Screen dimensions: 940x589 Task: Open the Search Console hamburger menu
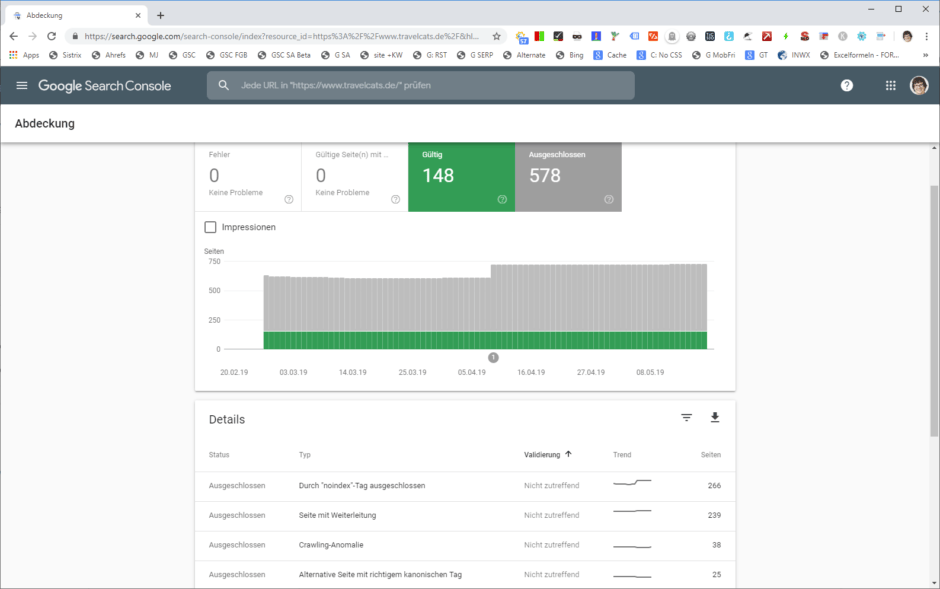tap(22, 86)
